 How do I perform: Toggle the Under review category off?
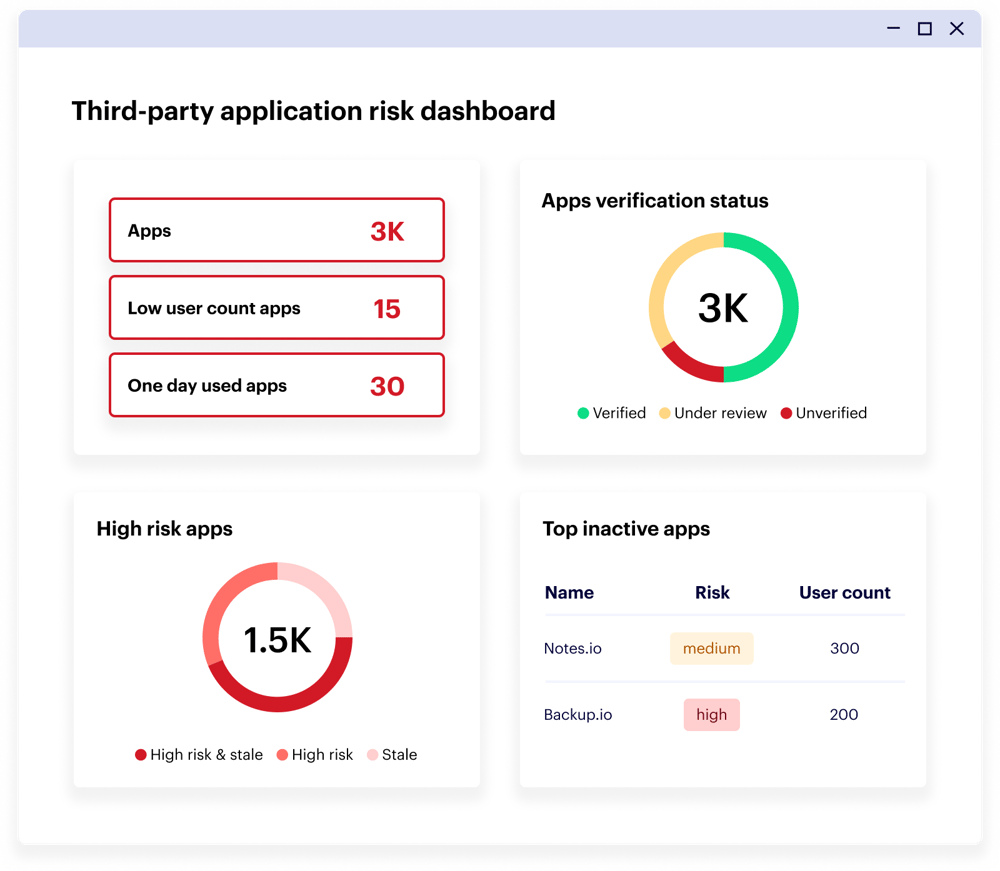click(713, 412)
